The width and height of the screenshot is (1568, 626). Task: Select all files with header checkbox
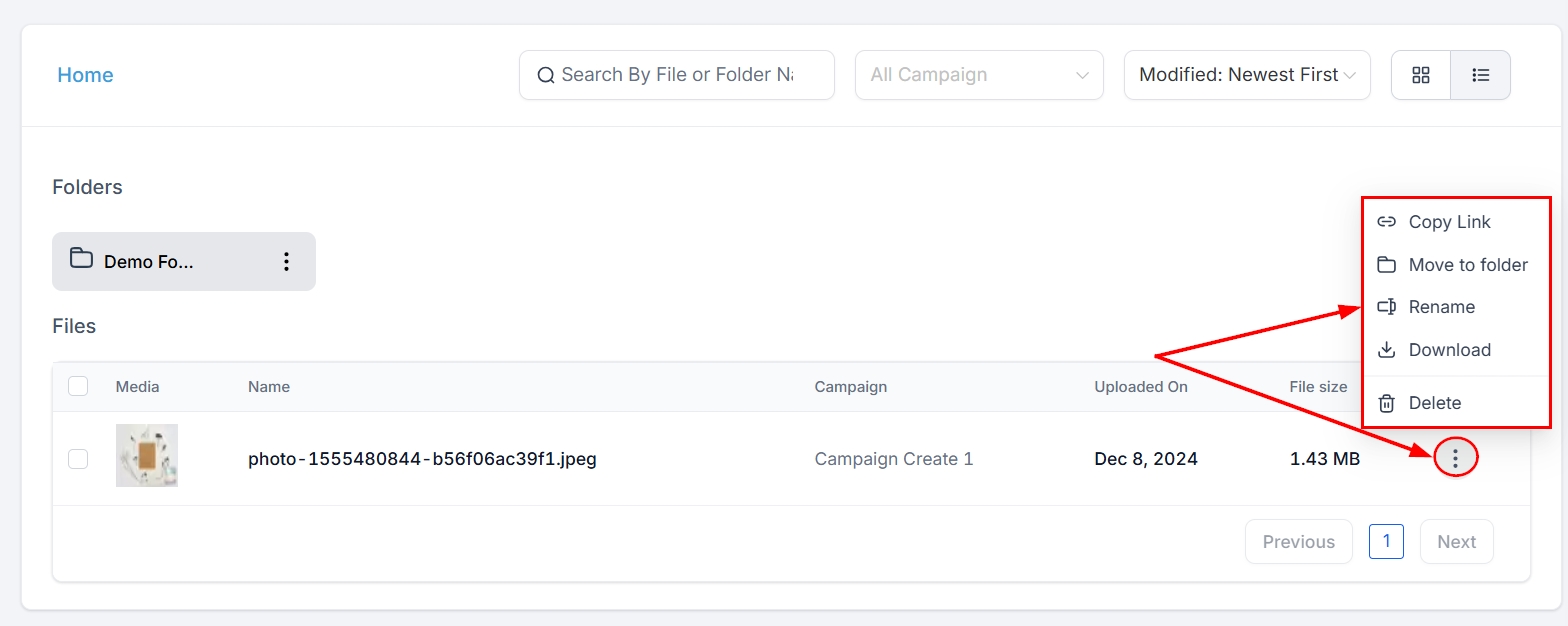(x=78, y=387)
